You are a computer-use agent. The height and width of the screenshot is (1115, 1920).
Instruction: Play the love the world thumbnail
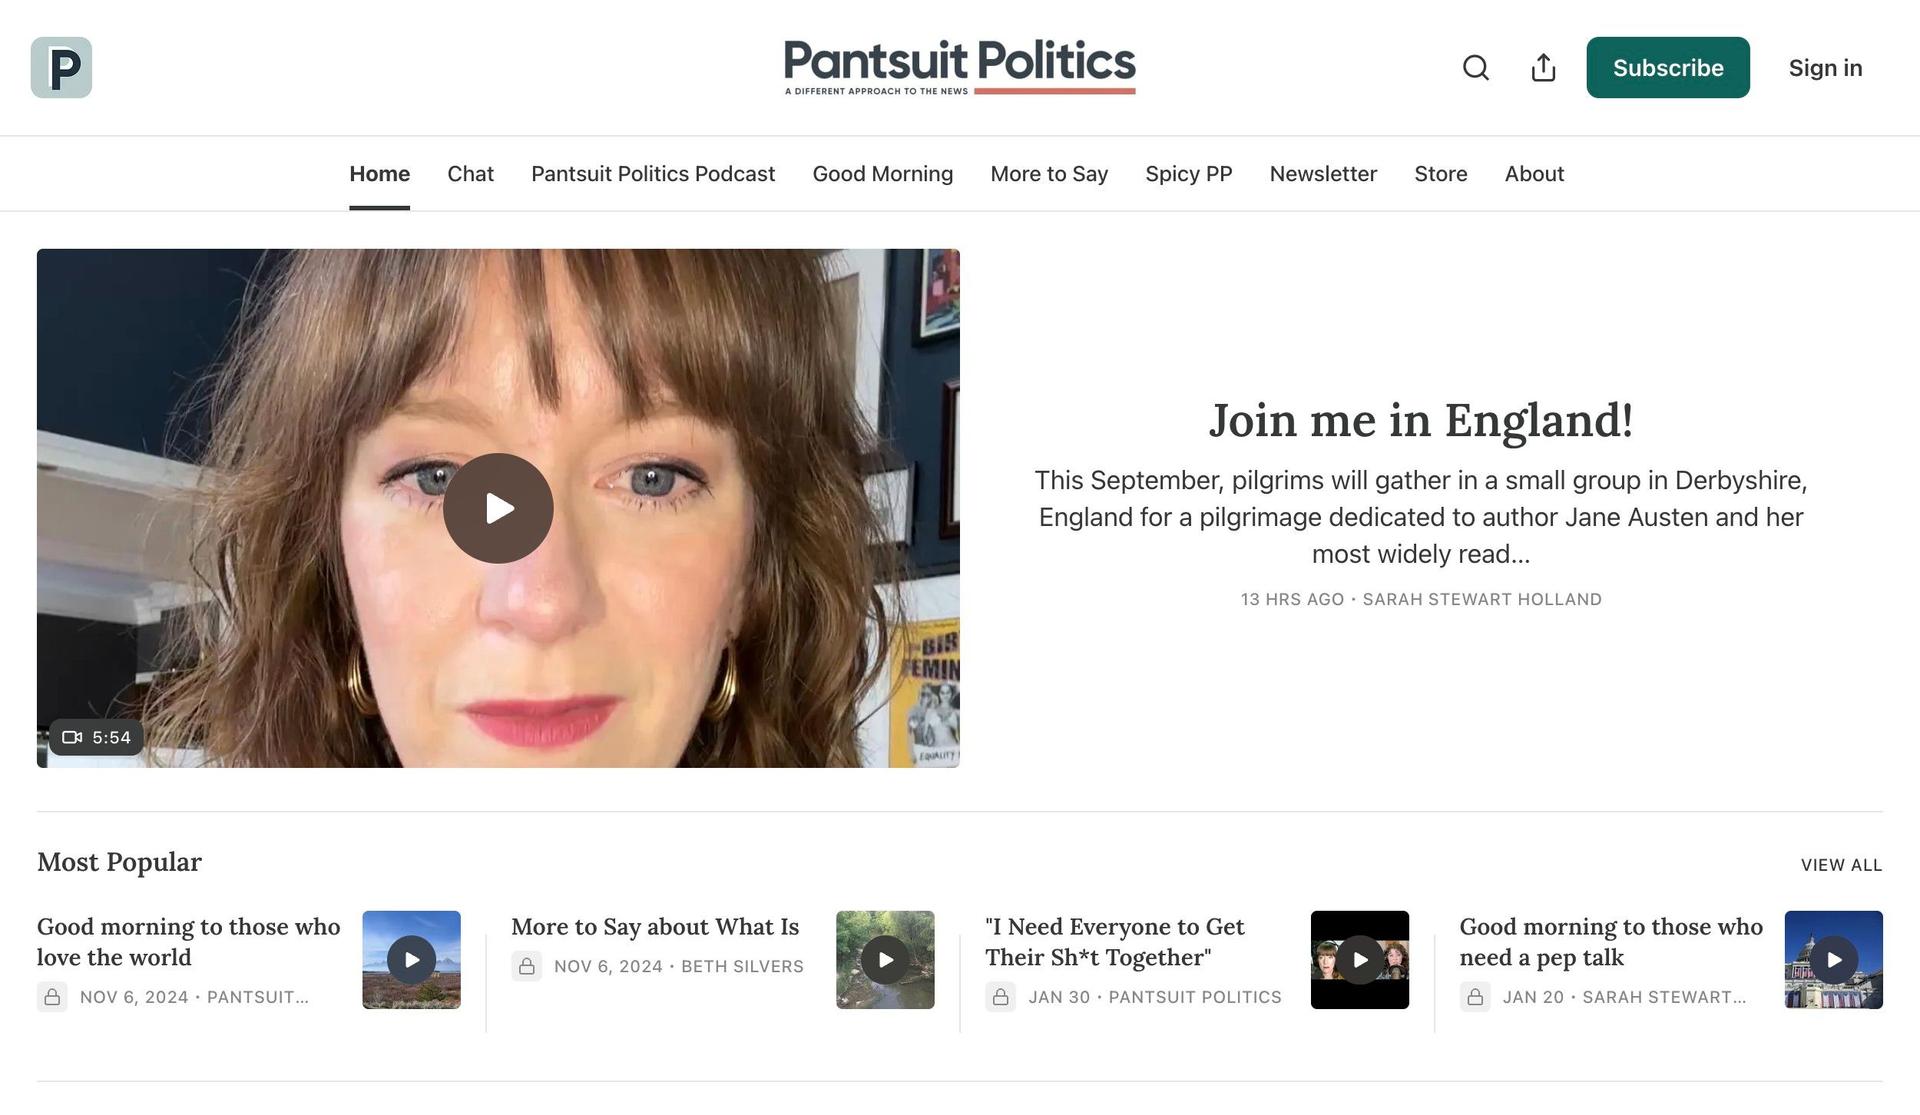[411, 960]
